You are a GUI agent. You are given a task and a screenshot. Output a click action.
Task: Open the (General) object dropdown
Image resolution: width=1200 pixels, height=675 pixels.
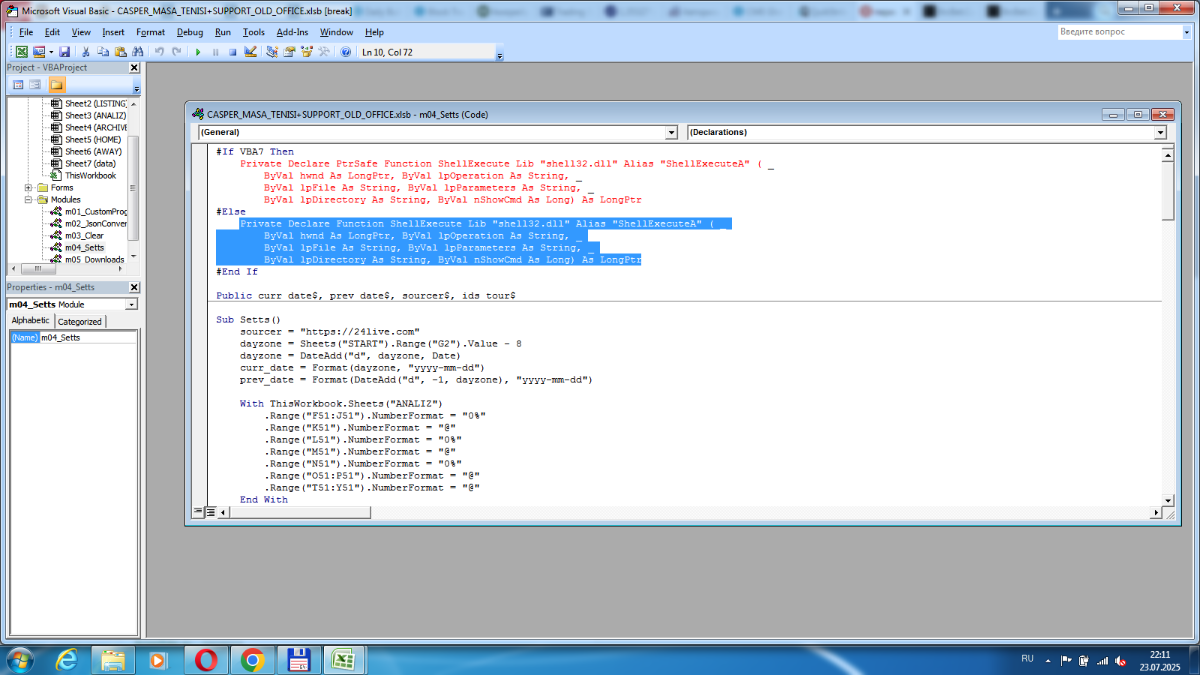click(671, 132)
